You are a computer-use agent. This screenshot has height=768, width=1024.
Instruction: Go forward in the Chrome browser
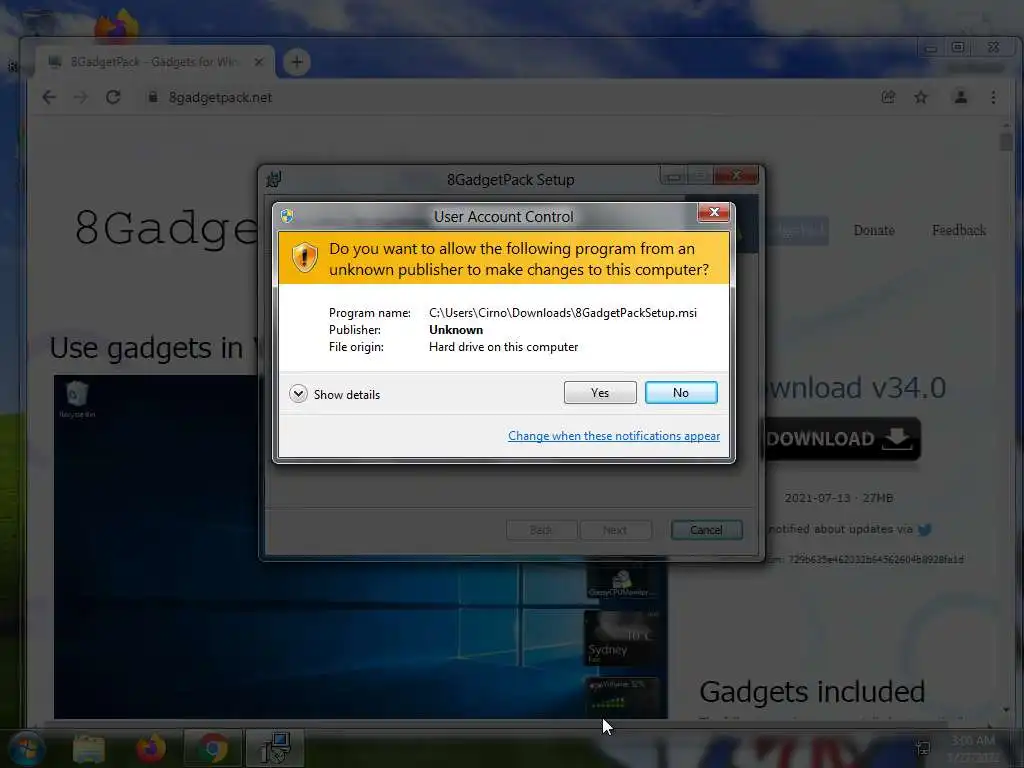[80, 97]
